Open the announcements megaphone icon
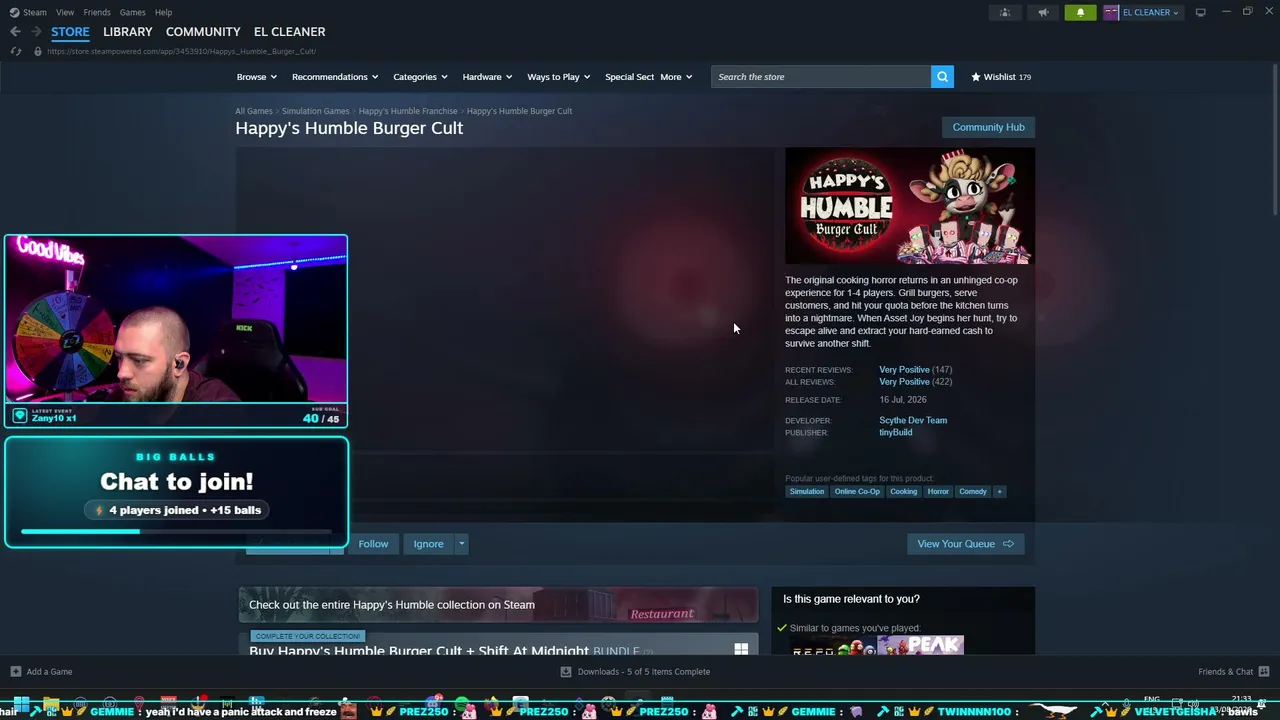 (x=1043, y=12)
